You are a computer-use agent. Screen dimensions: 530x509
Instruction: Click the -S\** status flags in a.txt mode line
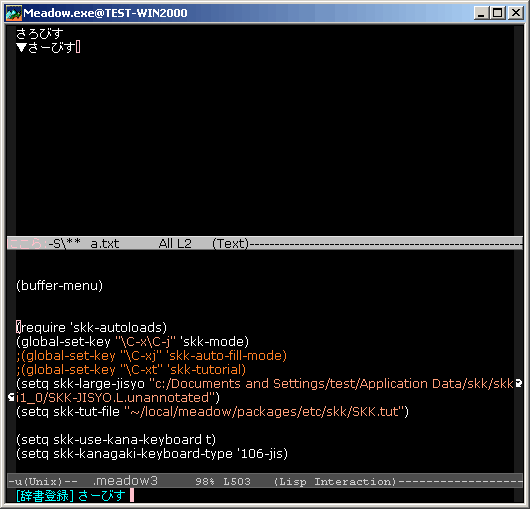click(65, 243)
